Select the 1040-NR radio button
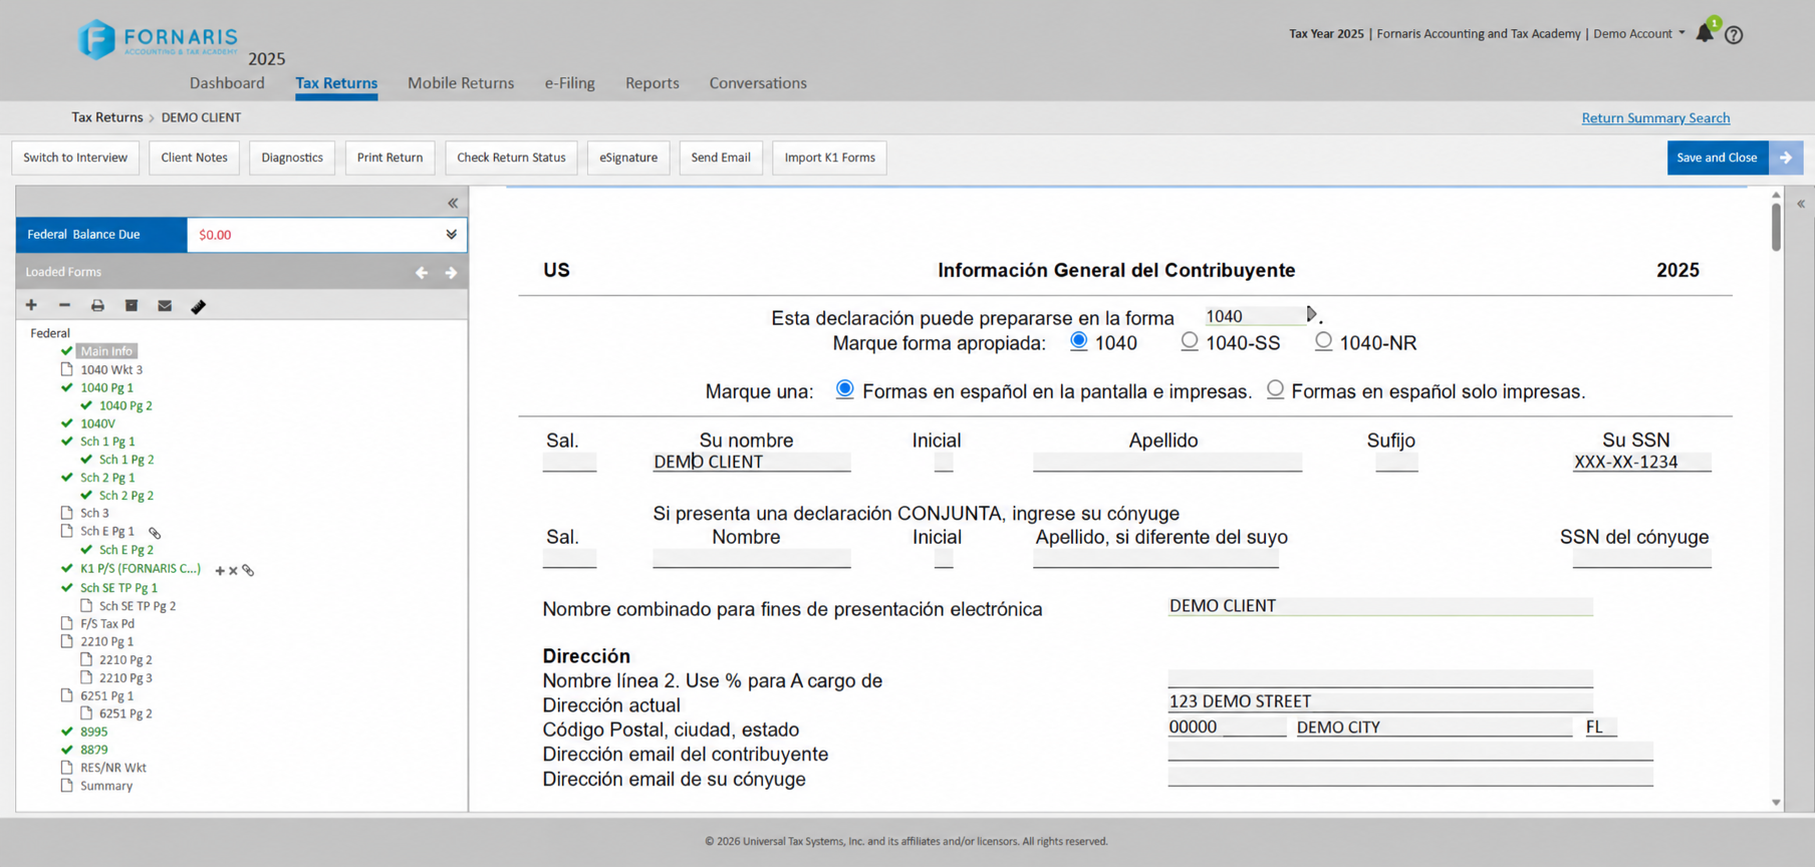This screenshot has width=1815, height=867. coord(1323,341)
